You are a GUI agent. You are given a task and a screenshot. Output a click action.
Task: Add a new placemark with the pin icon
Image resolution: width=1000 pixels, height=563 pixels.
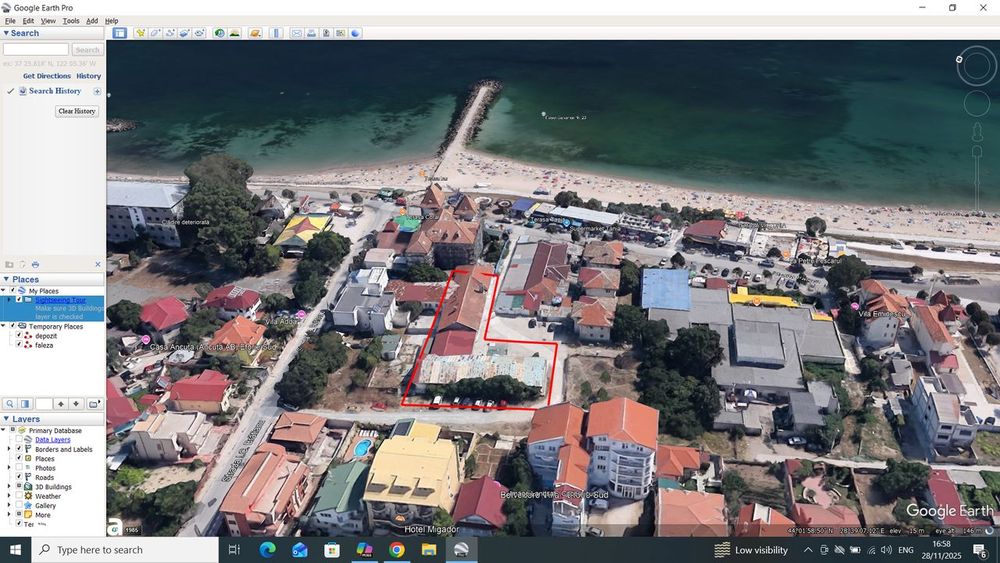pos(140,33)
